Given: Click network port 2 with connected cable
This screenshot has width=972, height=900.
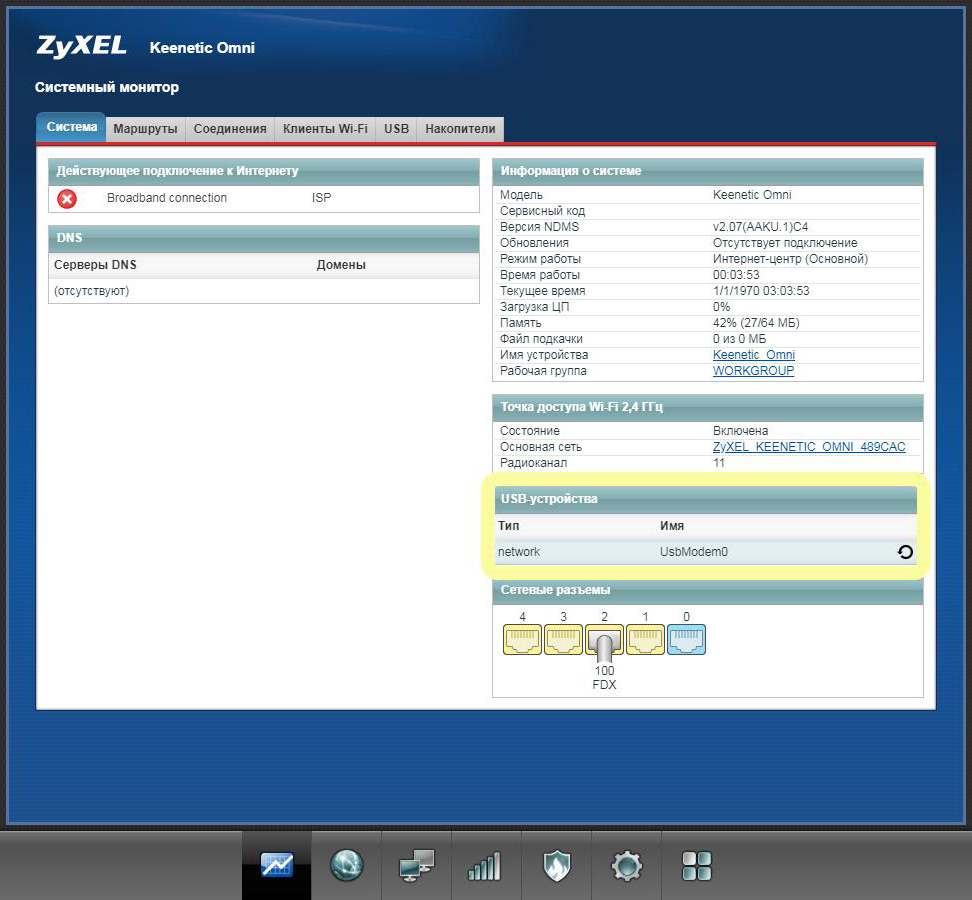Looking at the screenshot, I should [604, 641].
